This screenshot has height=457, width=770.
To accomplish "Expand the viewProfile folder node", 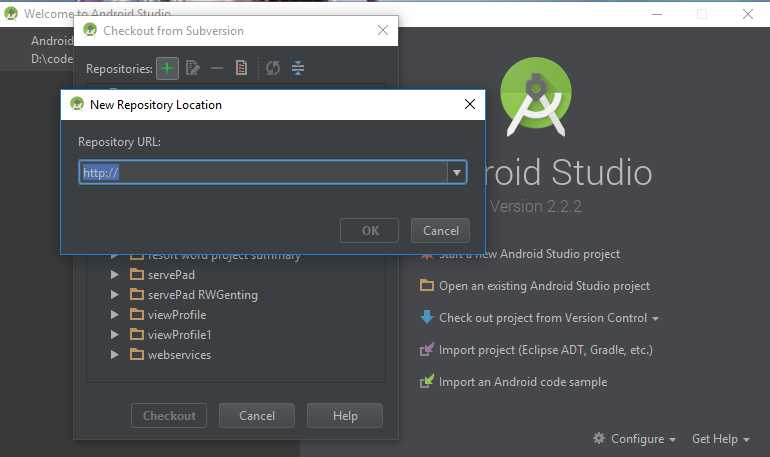I will [114, 314].
